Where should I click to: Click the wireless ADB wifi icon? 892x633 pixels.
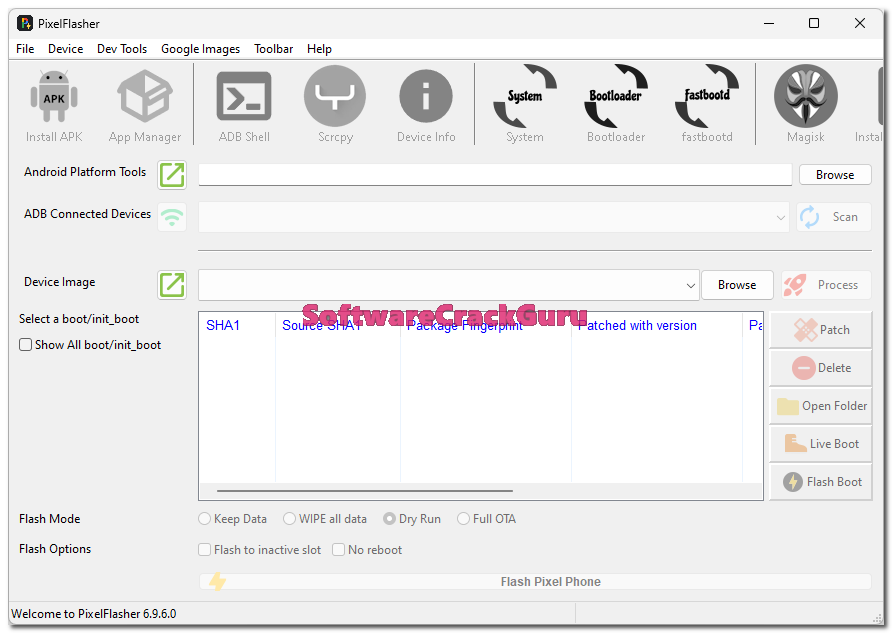(172, 217)
